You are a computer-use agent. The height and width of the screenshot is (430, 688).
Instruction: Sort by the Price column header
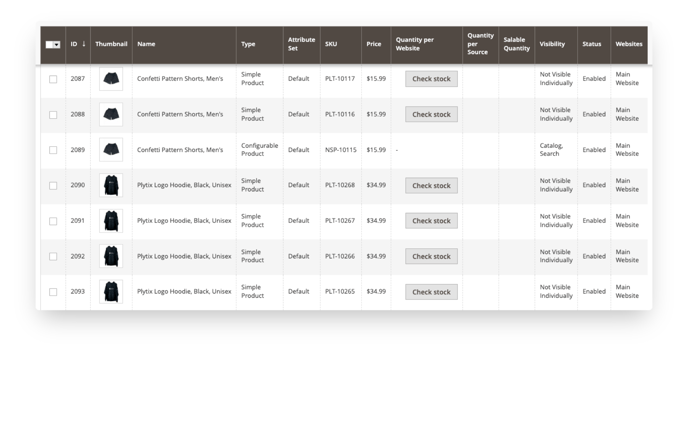pyautogui.click(x=376, y=45)
